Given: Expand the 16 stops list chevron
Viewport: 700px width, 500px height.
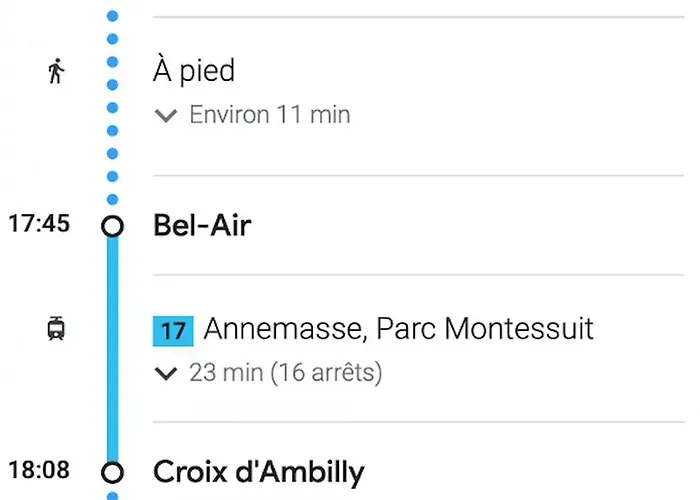Looking at the screenshot, I should pyautogui.click(x=165, y=374).
